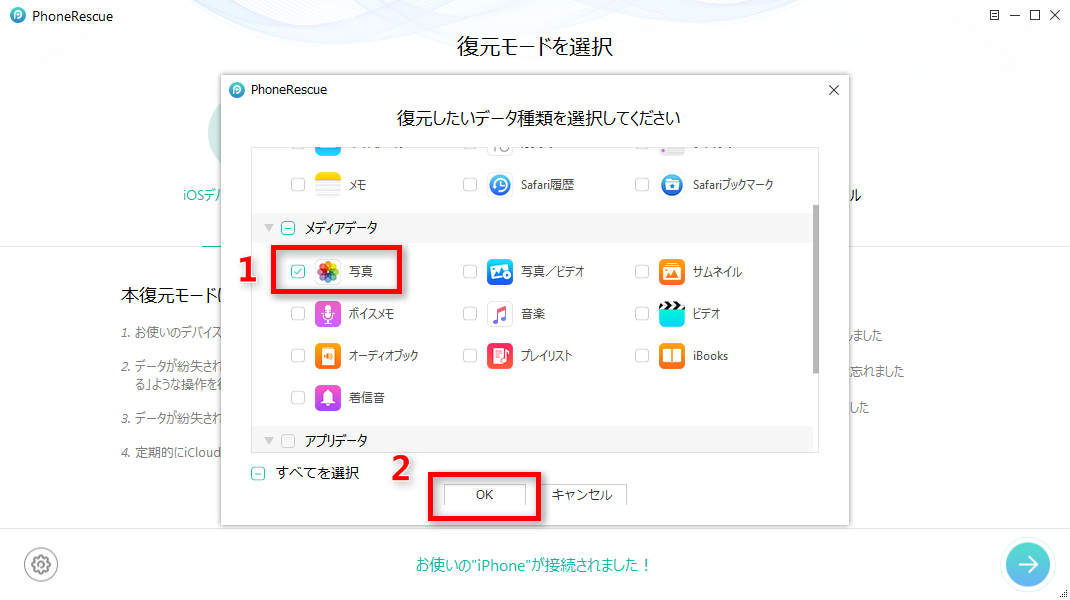This screenshot has width=1070, height=600.
Task: Click the アプリデータ header text
Action: pos(336,441)
